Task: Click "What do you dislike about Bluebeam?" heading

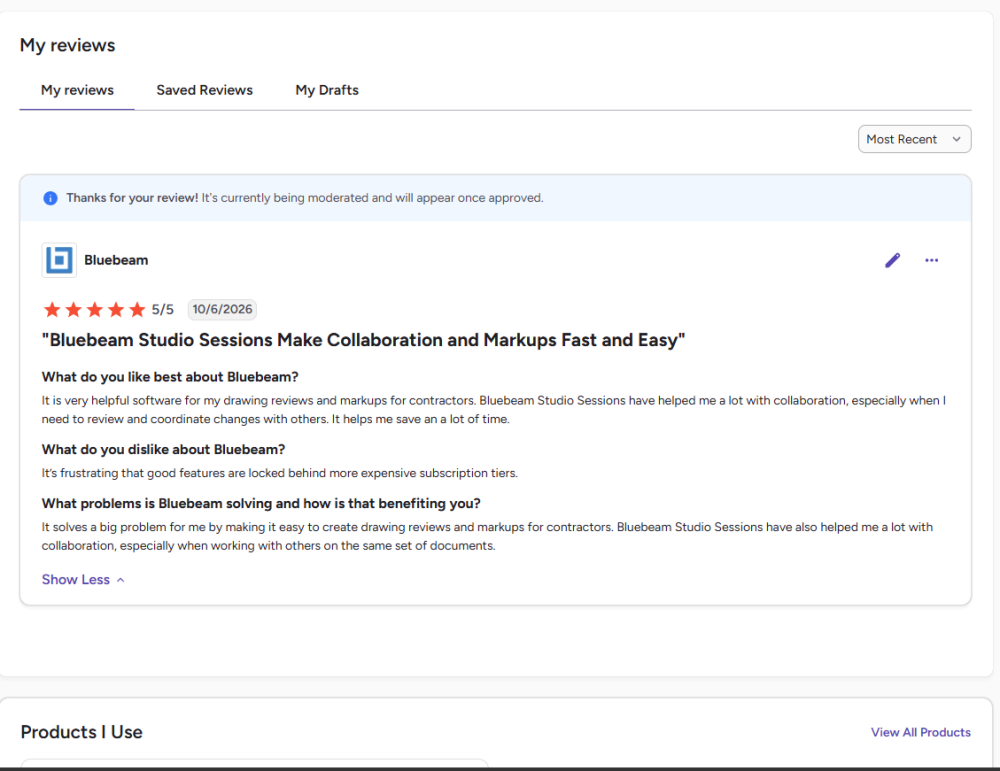Action: point(163,450)
